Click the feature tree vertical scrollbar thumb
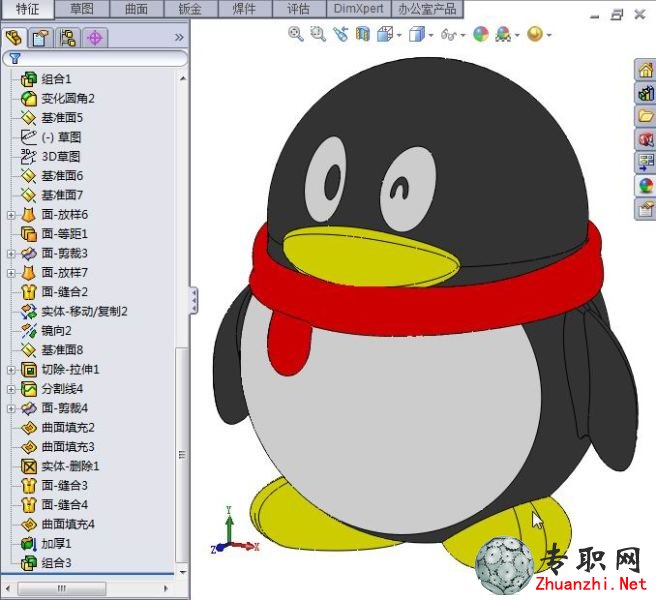Viewport: 656px width, 600px height. pyautogui.click(x=182, y=454)
